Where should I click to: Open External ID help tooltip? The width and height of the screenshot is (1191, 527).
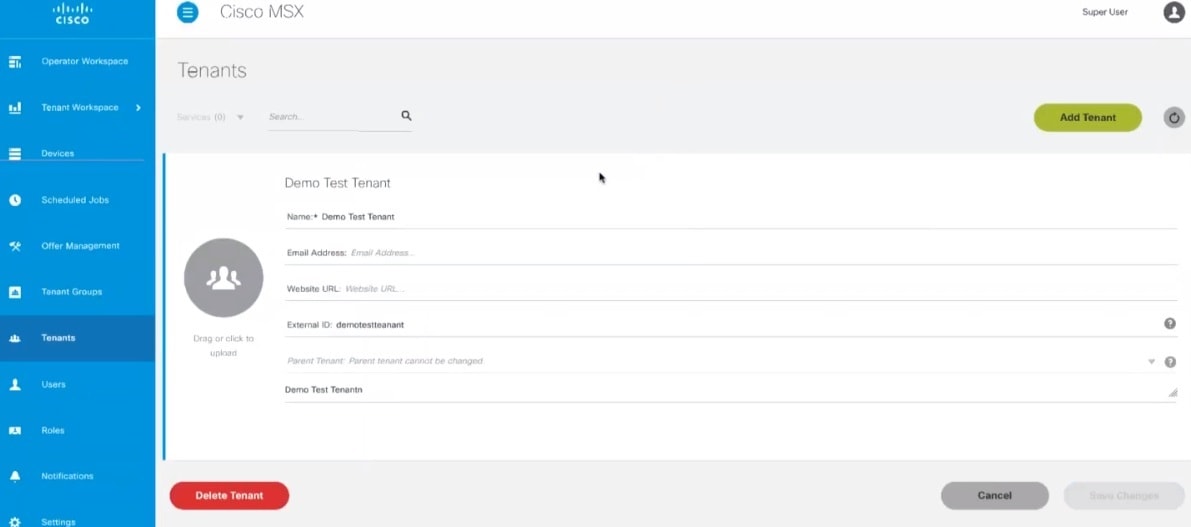coord(1170,324)
